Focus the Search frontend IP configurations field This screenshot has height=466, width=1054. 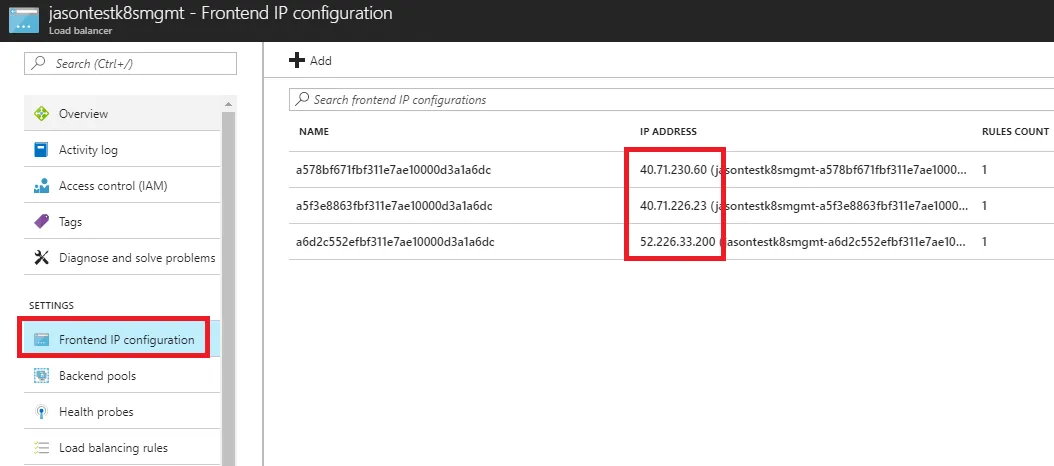(x=672, y=100)
